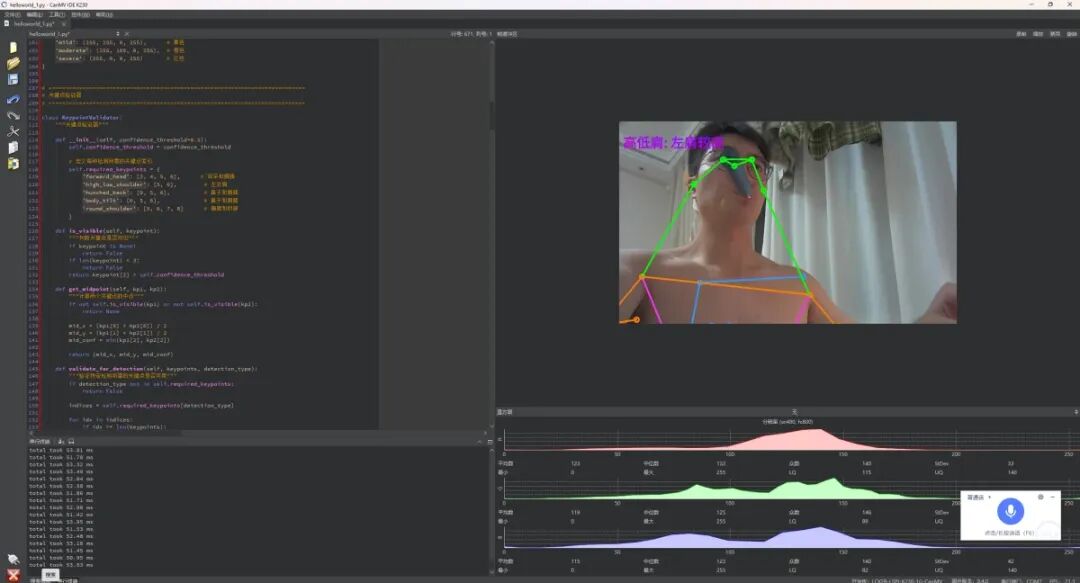Click the blue microphone voice input button
Image resolution: width=1080 pixels, height=583 pixels.
point(1010,511)
